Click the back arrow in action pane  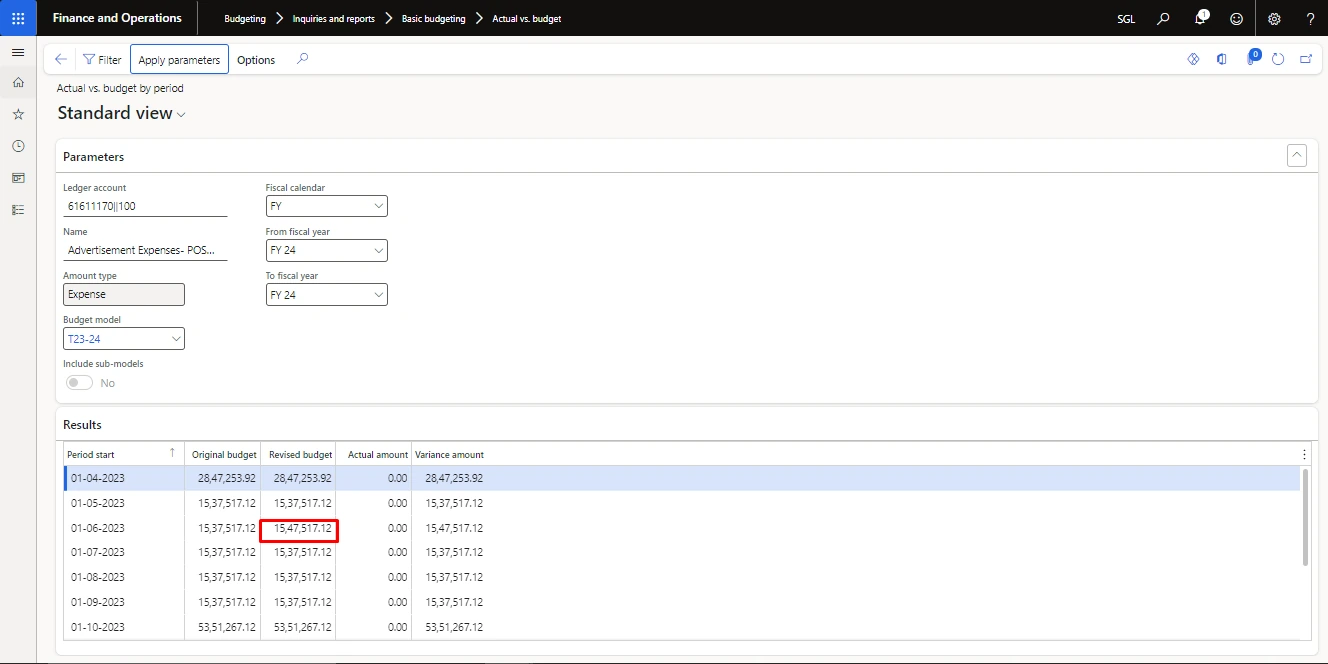point(61,60)
